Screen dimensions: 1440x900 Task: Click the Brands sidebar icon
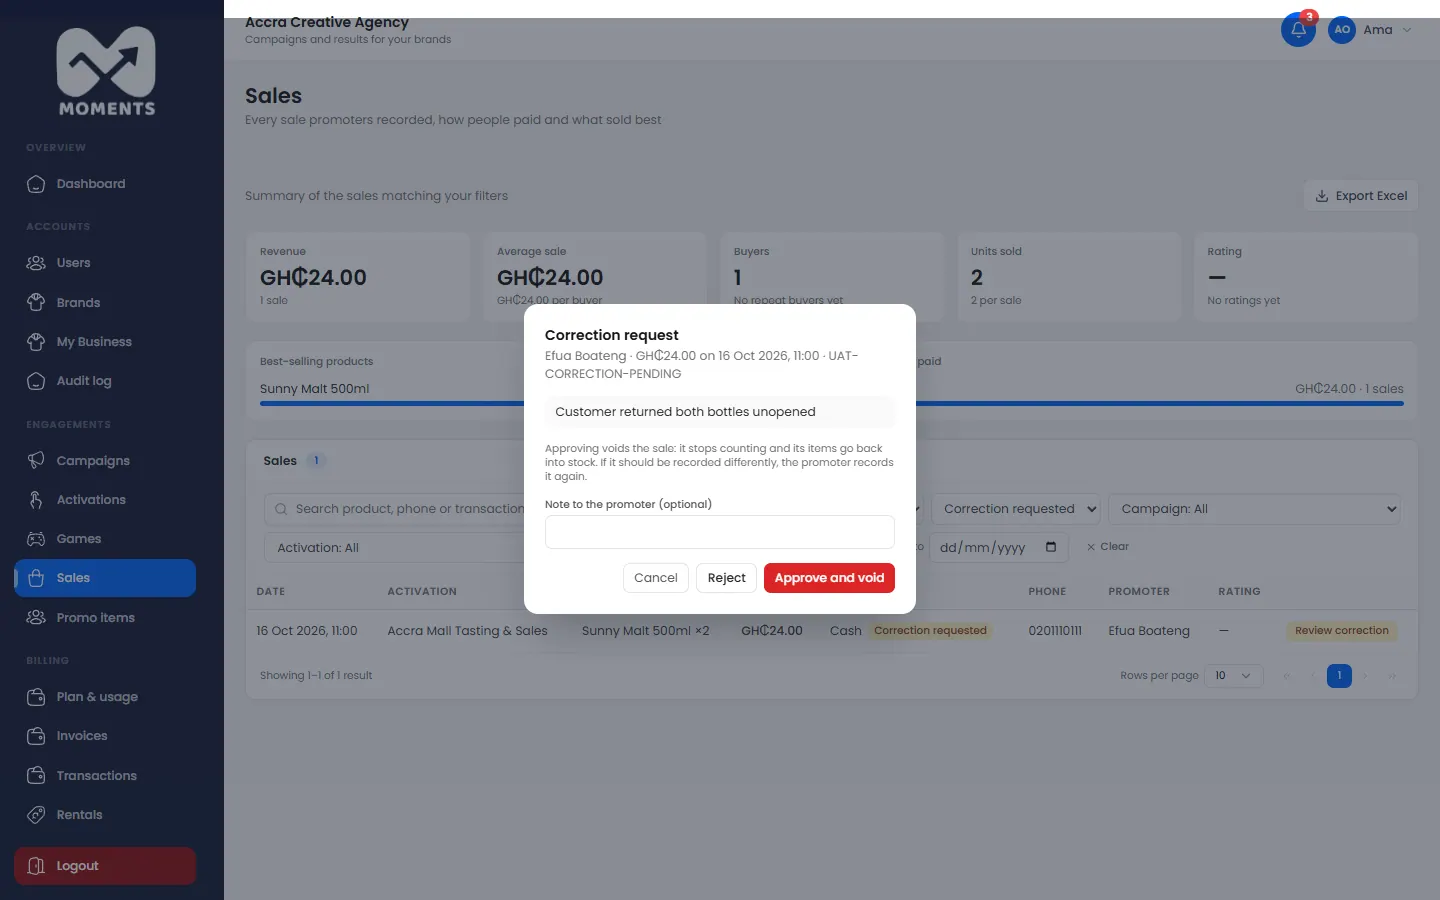[36, 303]
